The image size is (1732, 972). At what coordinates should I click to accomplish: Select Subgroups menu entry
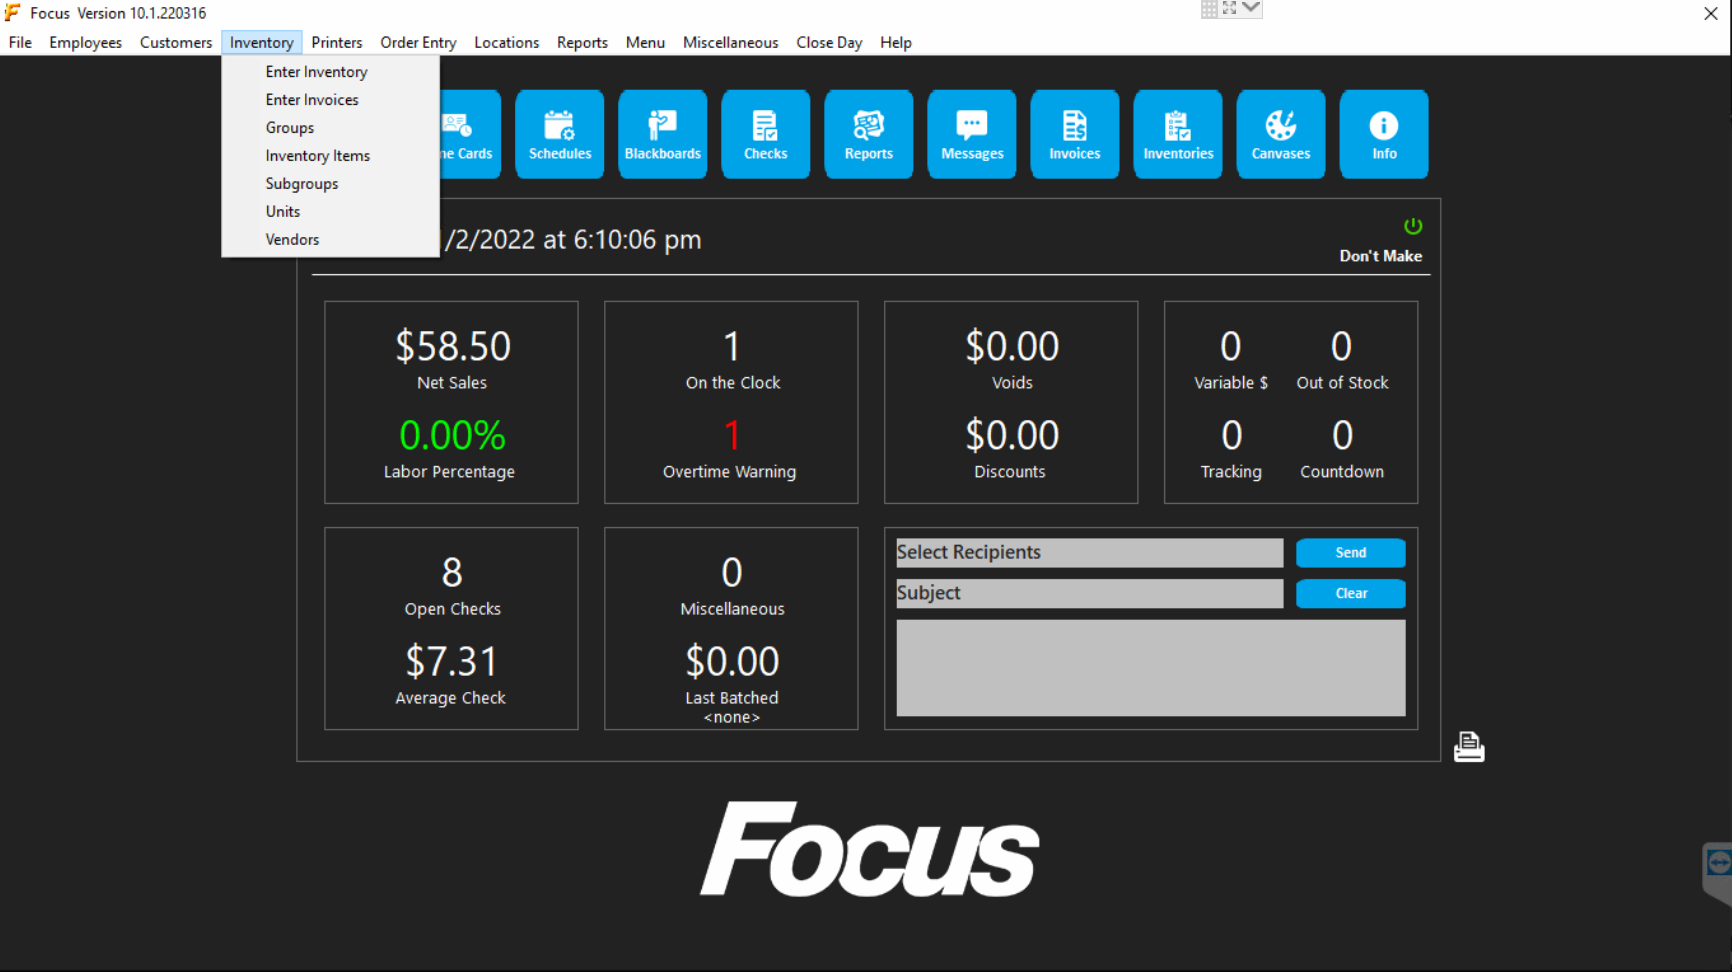(x=330, y=184)
